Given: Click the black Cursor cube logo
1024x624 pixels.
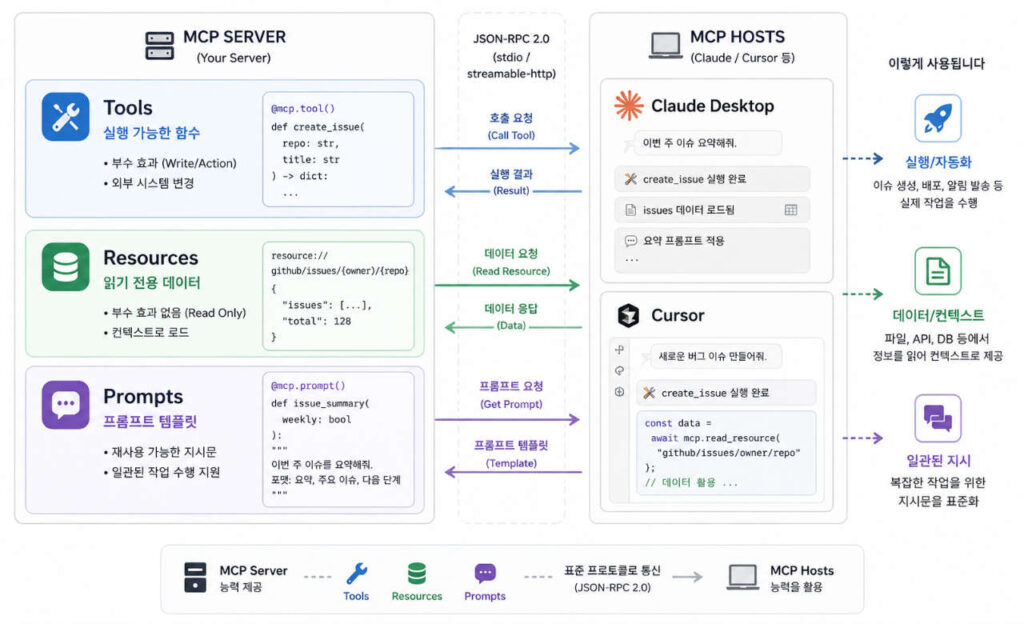Looking at the screenshot, I should click(x=628, y=315).
